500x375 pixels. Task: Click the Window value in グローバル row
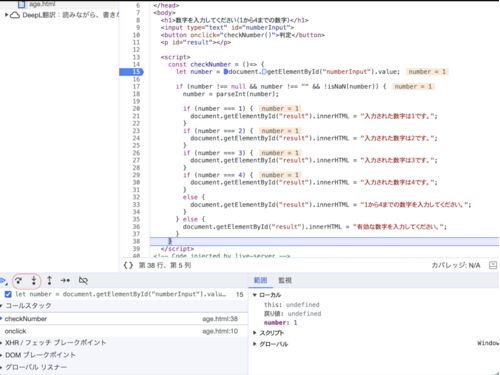coord(488,343)
